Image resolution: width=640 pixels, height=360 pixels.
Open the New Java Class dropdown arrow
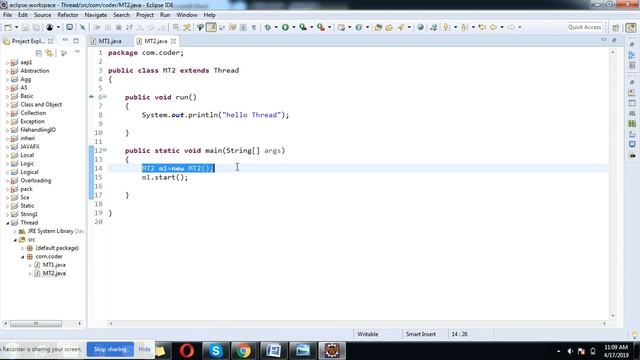pos(367,27)
